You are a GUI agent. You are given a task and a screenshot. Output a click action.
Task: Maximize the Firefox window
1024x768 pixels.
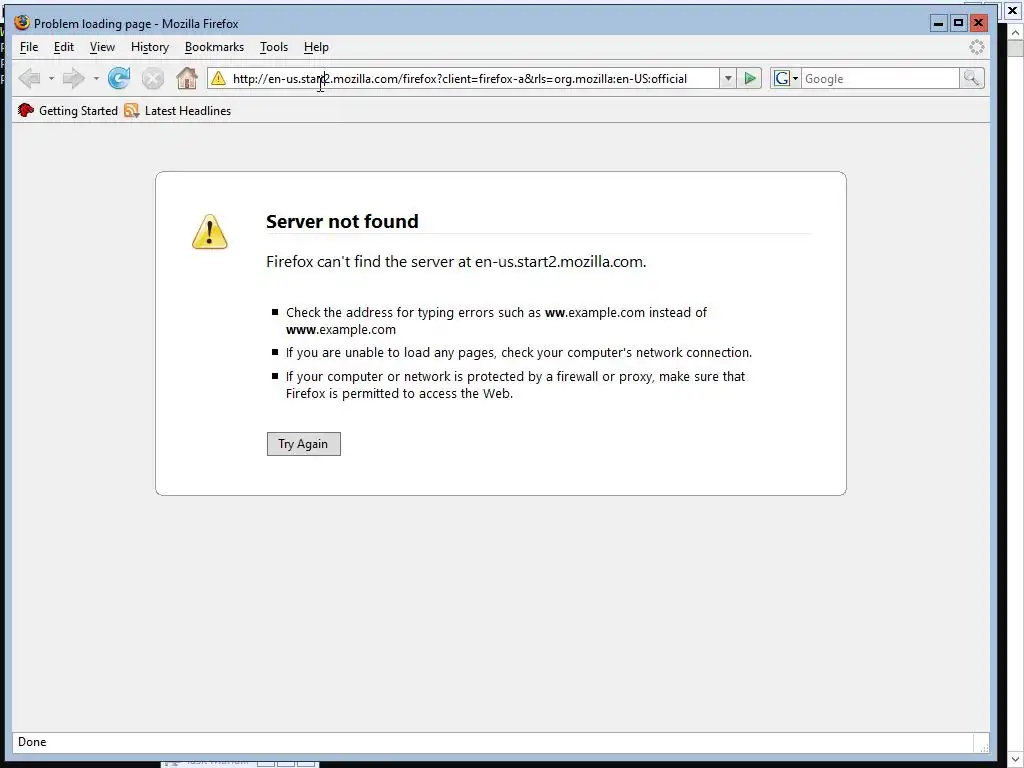tap(958, 24)
